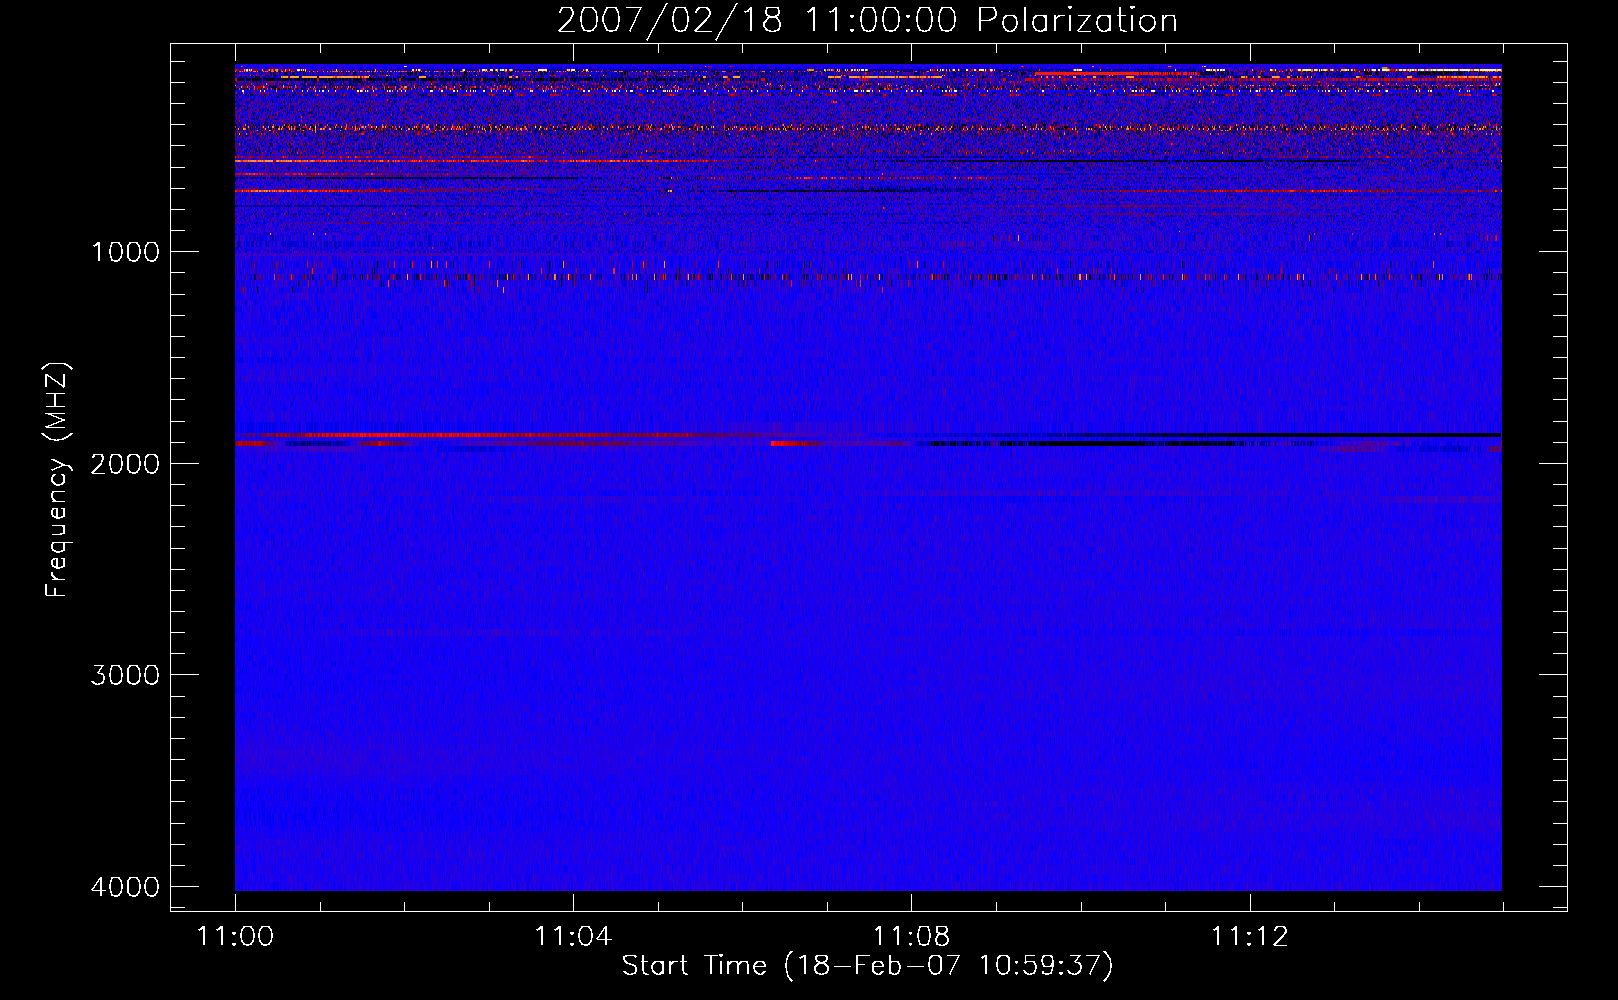Click the 11:08 time tick label

pos(911,937)
